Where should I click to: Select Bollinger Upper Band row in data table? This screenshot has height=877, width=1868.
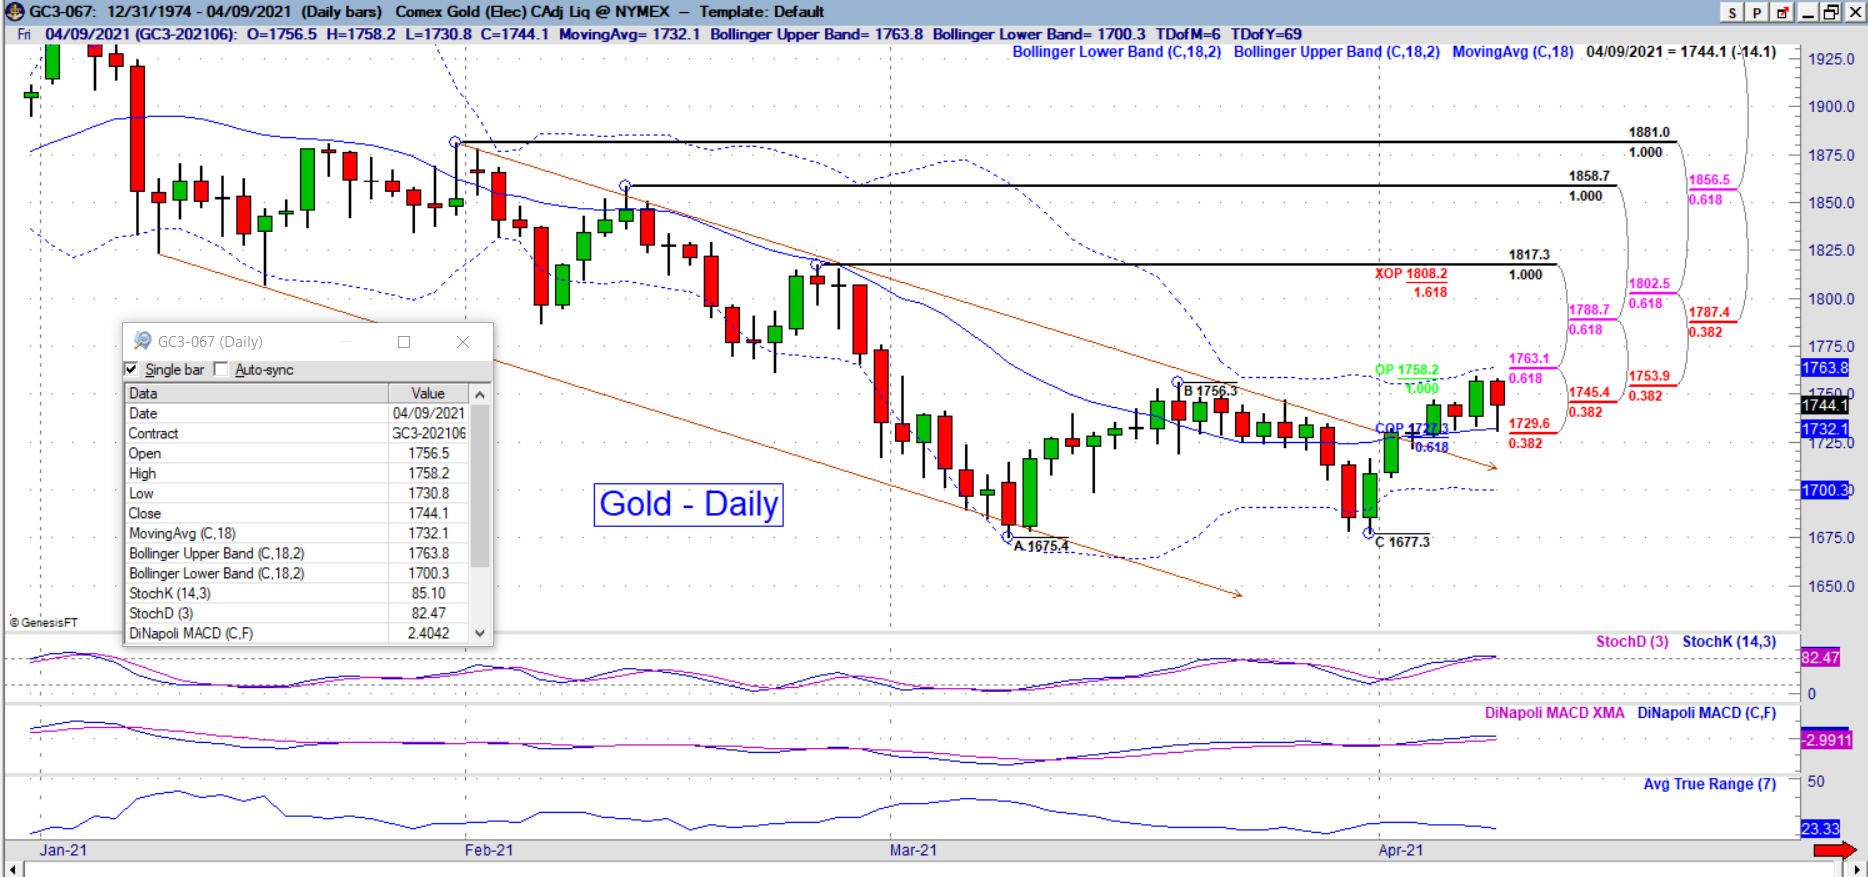click(297, 553)
